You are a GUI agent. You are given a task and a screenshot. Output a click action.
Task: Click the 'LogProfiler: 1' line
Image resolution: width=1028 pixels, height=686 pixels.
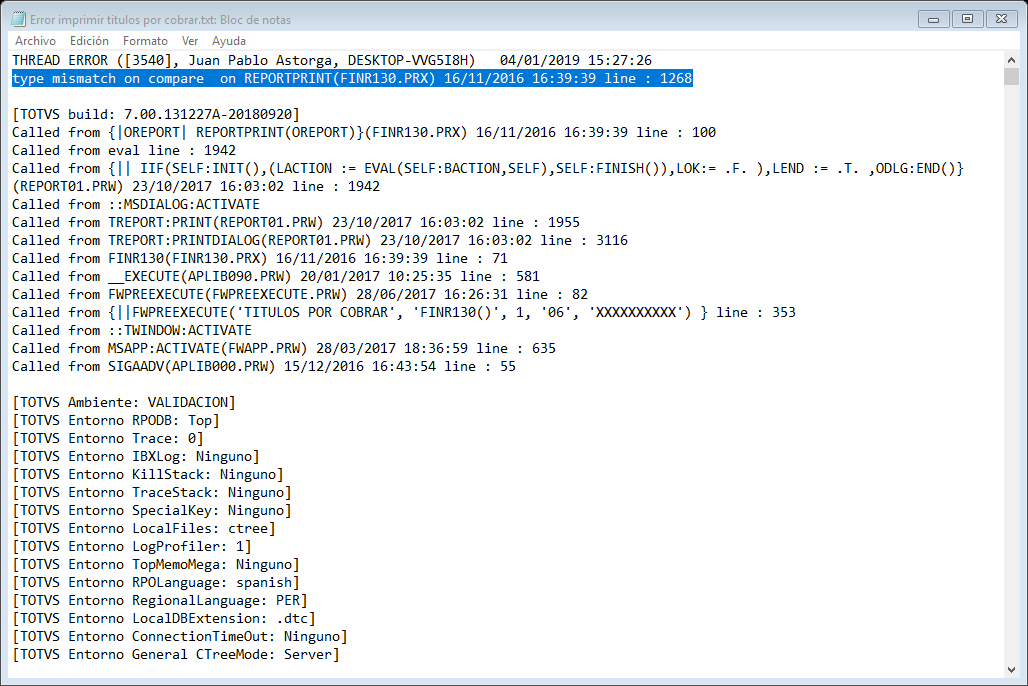point(132,546)
